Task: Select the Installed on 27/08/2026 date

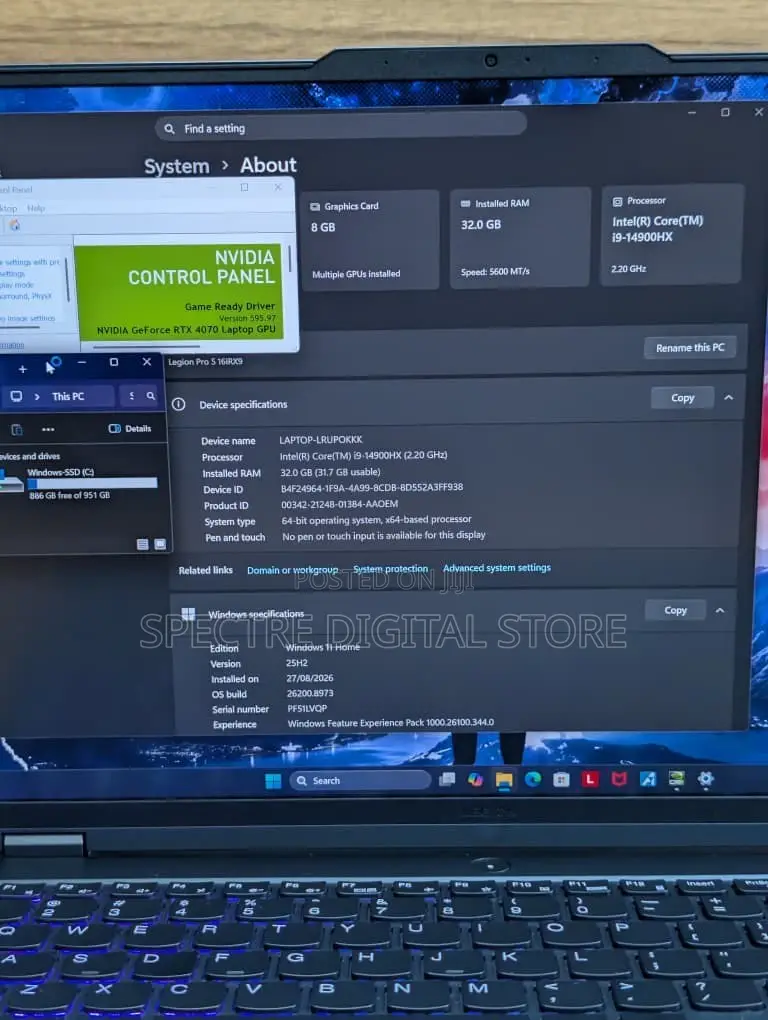Action: pyautogui.click(x=310, y=678)
